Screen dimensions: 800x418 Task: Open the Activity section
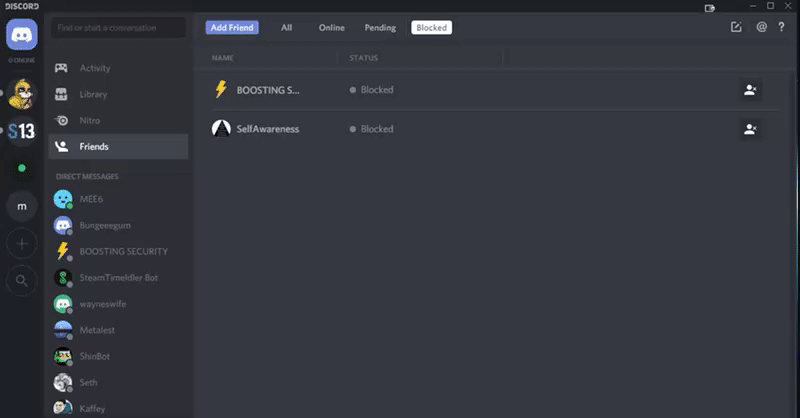point(118,68)
